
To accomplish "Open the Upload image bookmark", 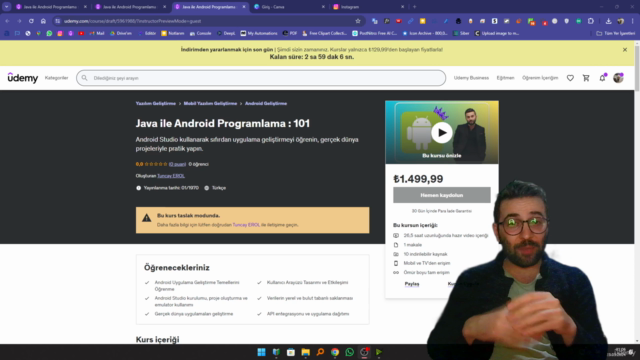I will tap(497, 33).
